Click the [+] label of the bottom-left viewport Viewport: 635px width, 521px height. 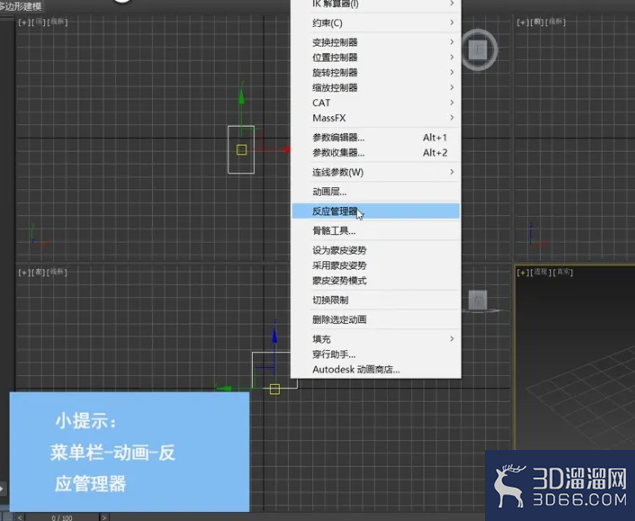[x=23, y=272]
